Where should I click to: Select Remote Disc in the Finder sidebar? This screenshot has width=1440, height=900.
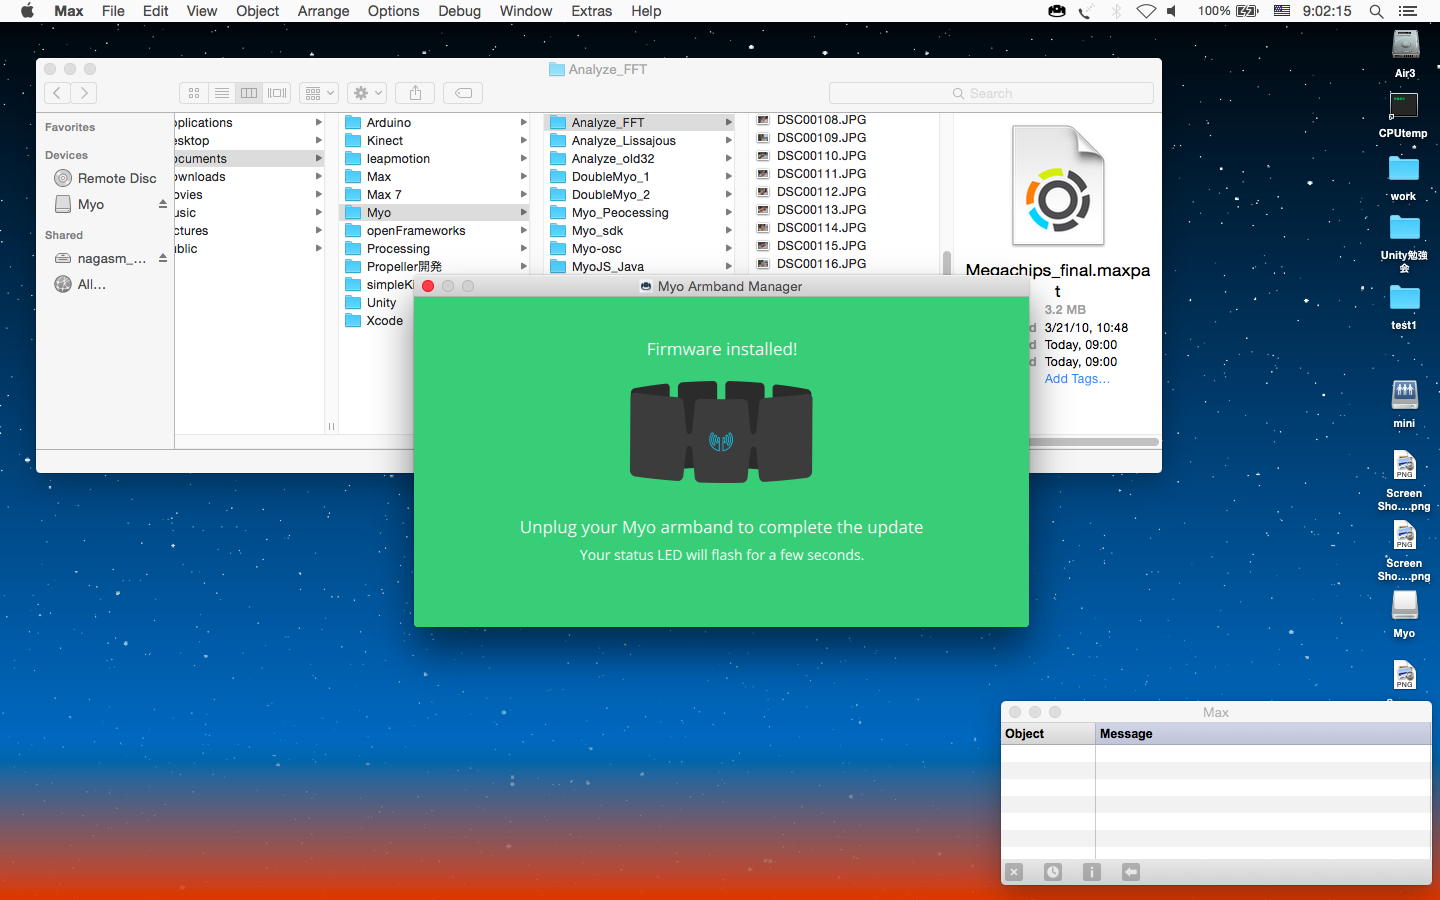point(106,178)
